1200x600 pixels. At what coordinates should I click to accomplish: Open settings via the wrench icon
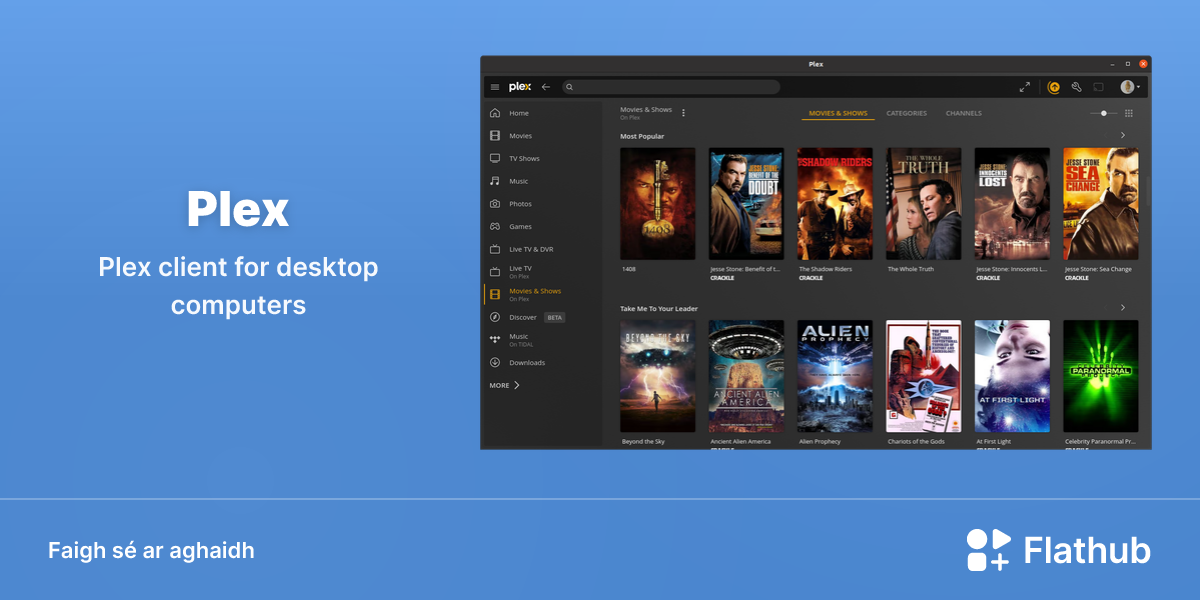point(1077,87)
